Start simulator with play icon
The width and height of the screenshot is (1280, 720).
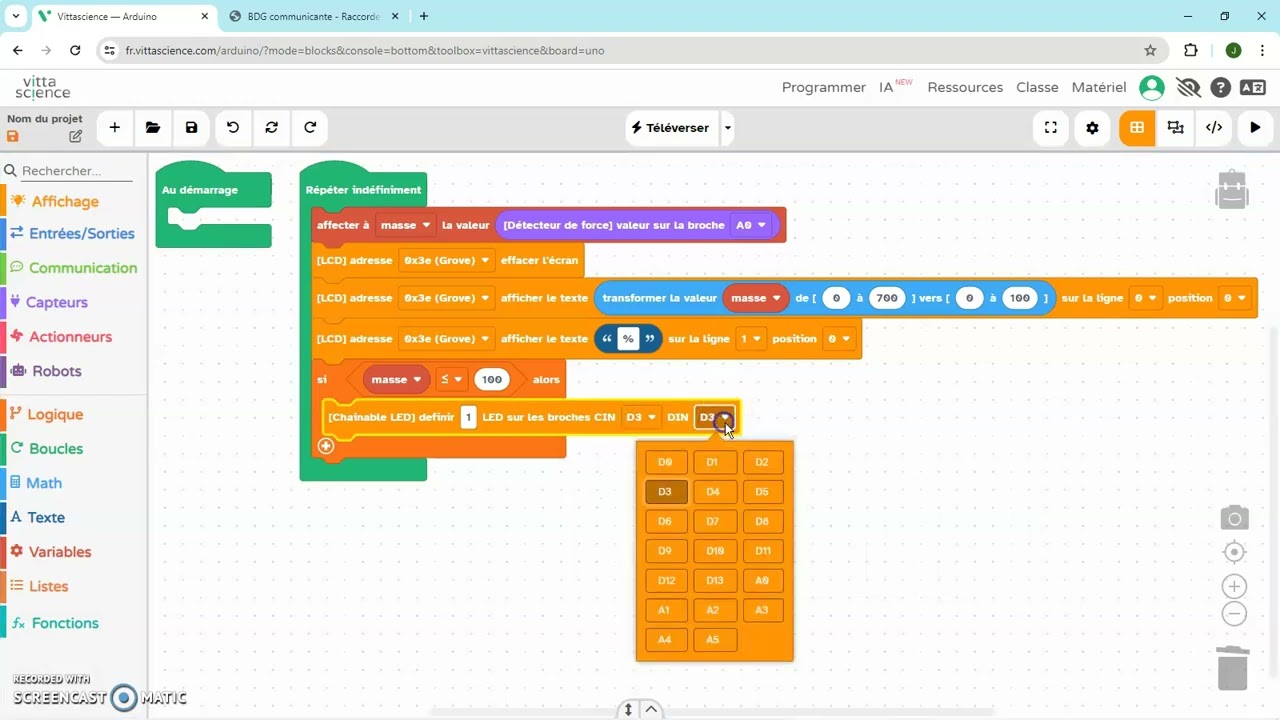coord(1255,128)
